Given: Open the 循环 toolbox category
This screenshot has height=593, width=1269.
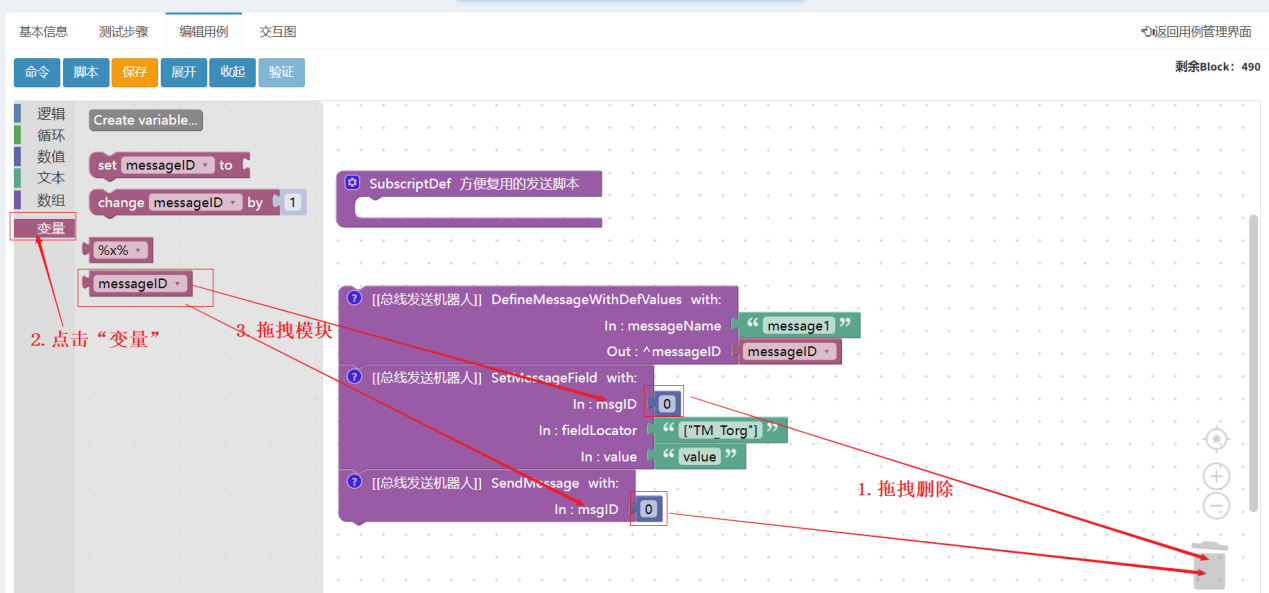Looking at the screenshot, I should coord(45,135).
